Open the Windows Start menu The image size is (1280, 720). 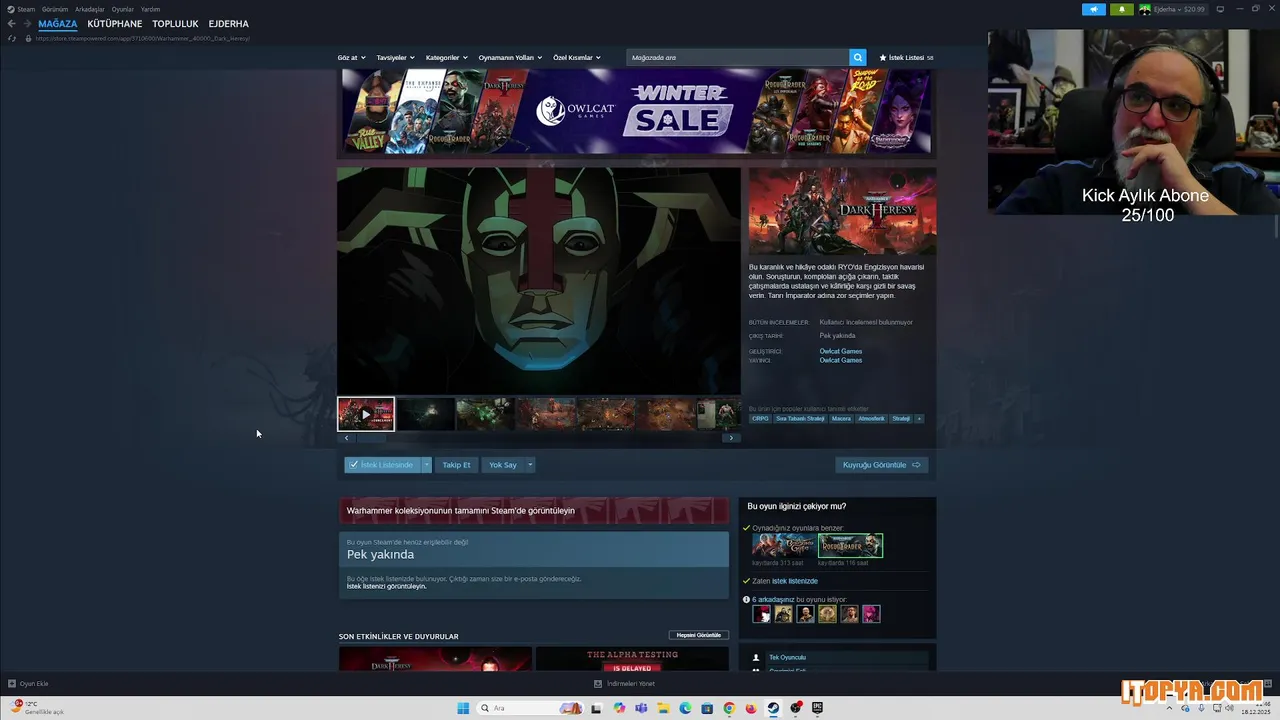point(463,708)
